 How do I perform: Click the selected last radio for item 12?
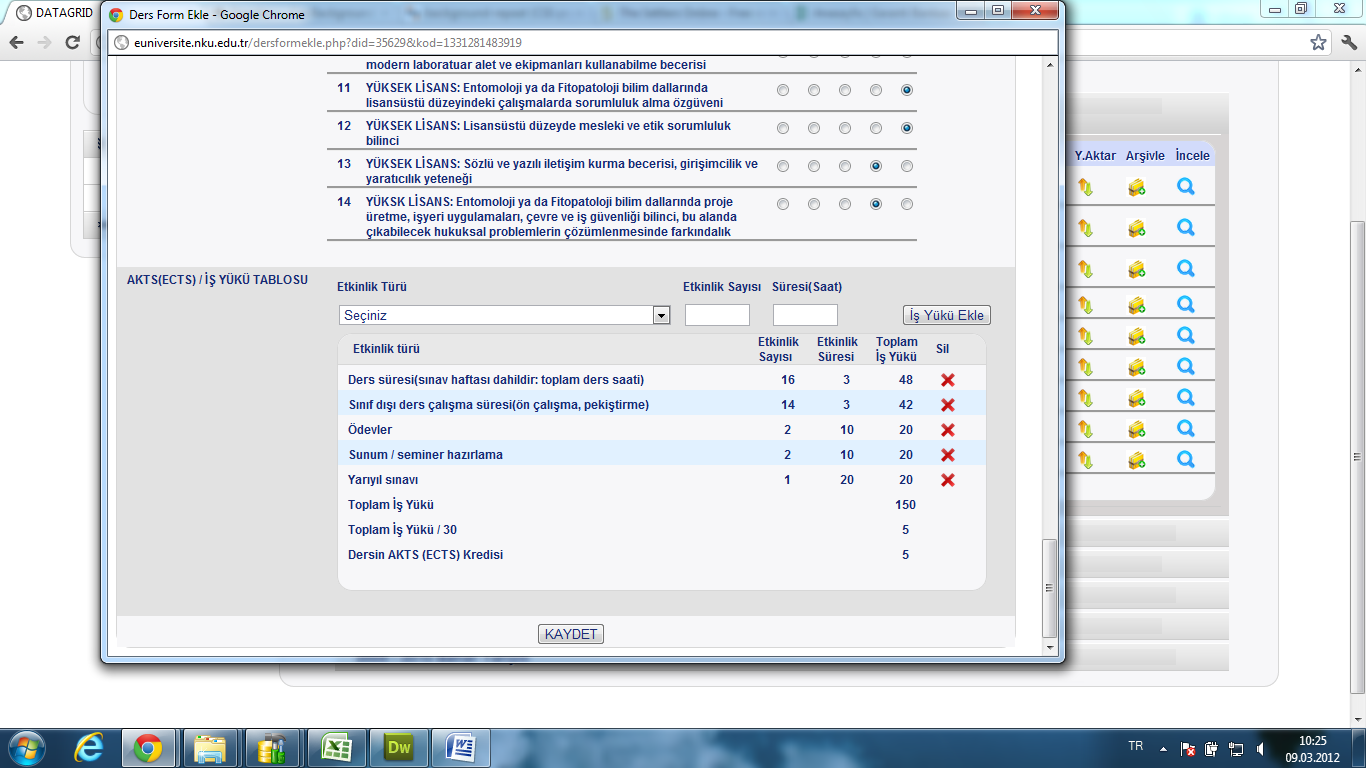click(907, 128)
